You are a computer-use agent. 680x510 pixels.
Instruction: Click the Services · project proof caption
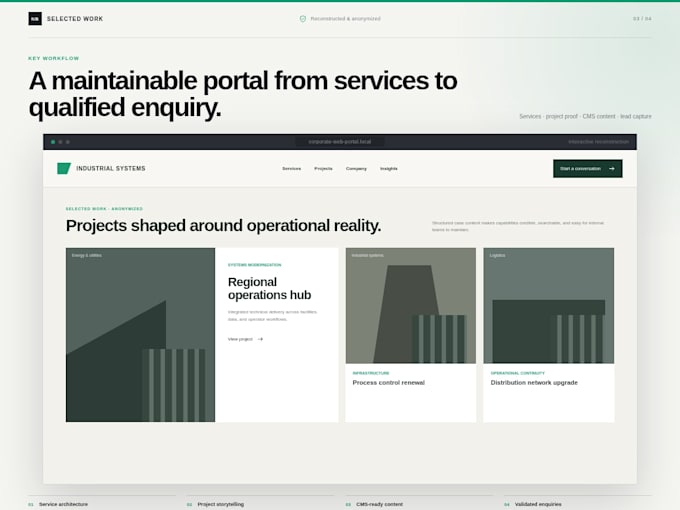585,116
